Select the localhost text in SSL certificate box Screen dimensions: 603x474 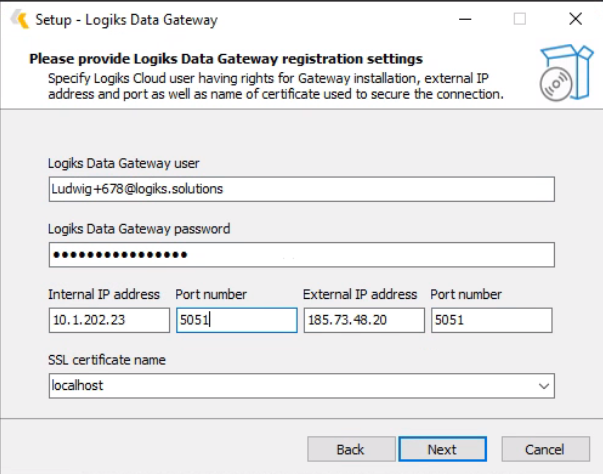click(x=77, y=385)
